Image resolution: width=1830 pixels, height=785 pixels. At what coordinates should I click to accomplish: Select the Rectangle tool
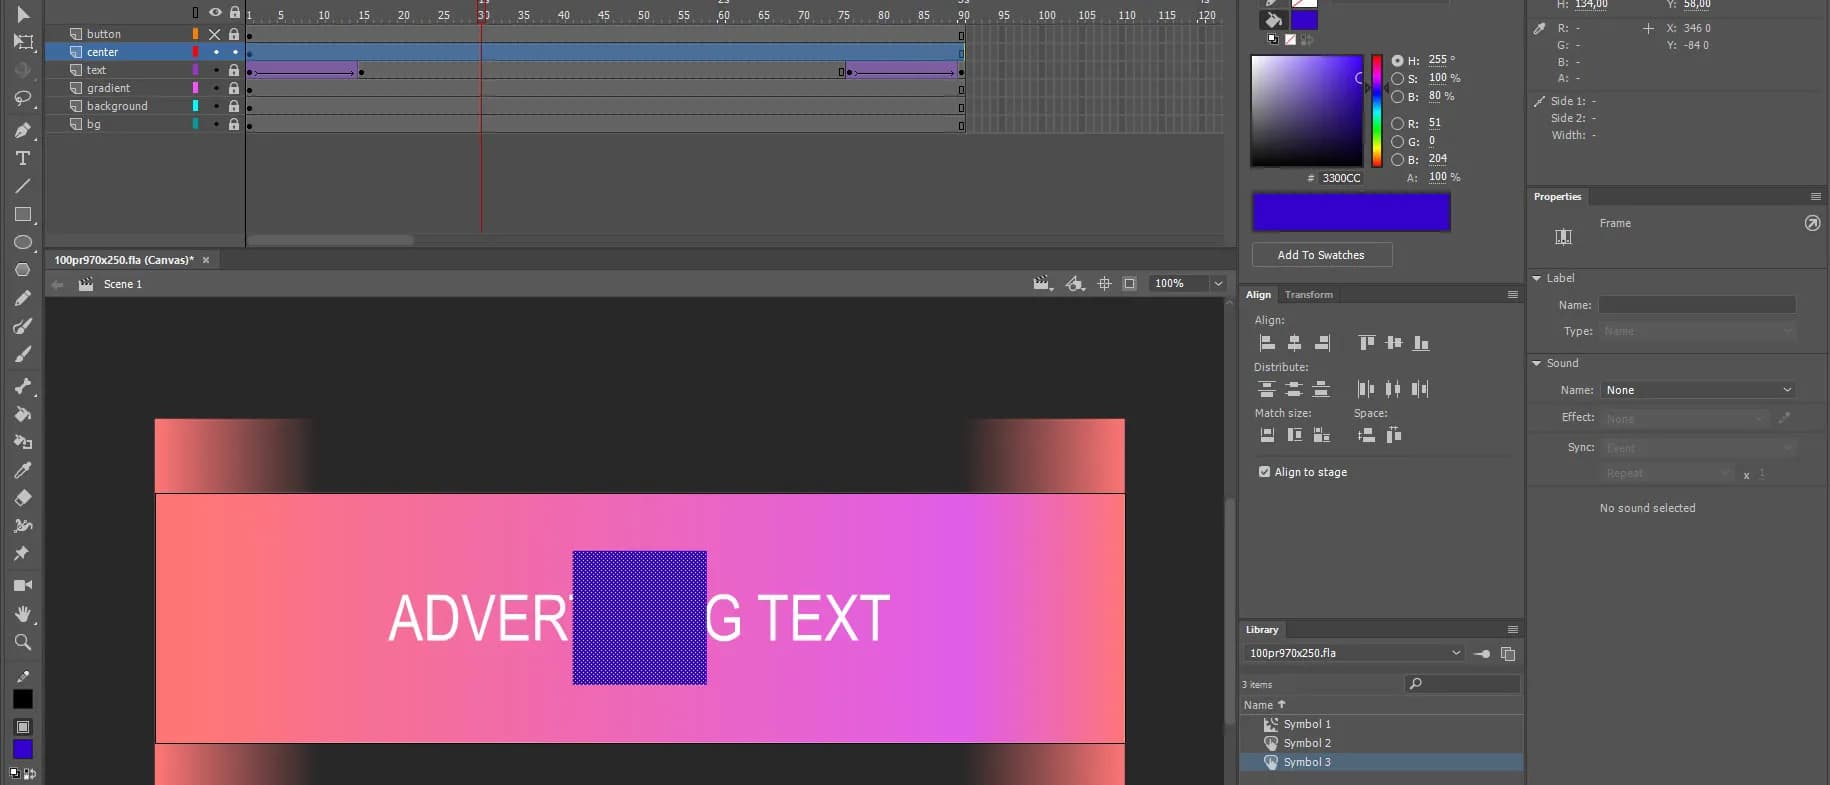(23, 214)
